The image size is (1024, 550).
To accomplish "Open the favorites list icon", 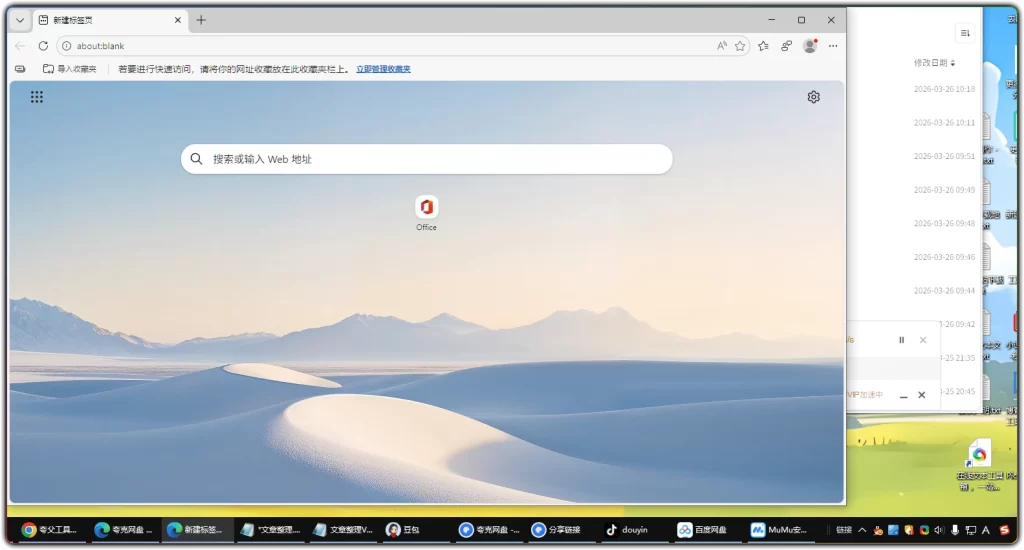I will tap(763, 46).
